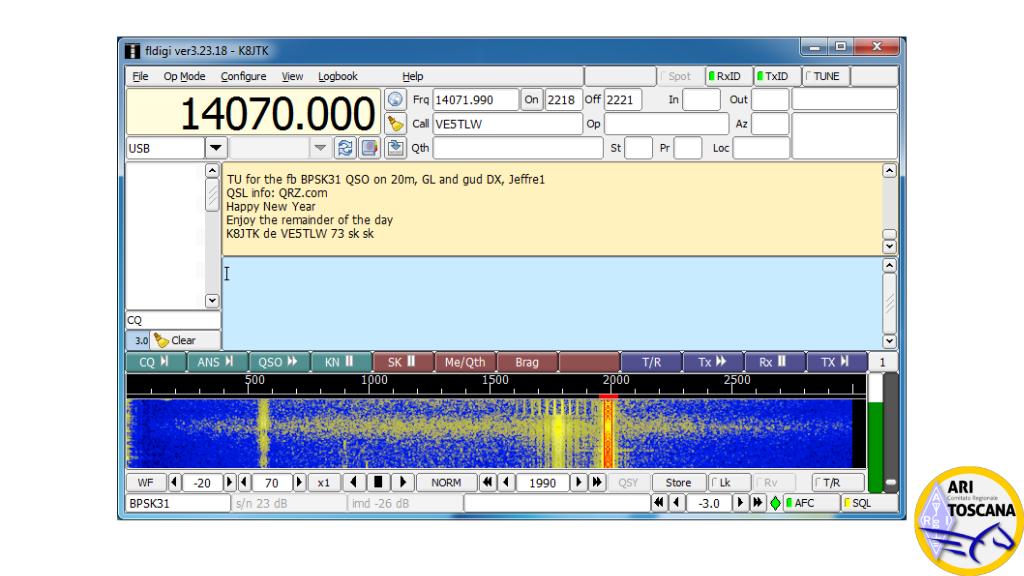Toggle the TxID indicator
The height and width of the screenshot is (576, 1024).
coord(776,76)
